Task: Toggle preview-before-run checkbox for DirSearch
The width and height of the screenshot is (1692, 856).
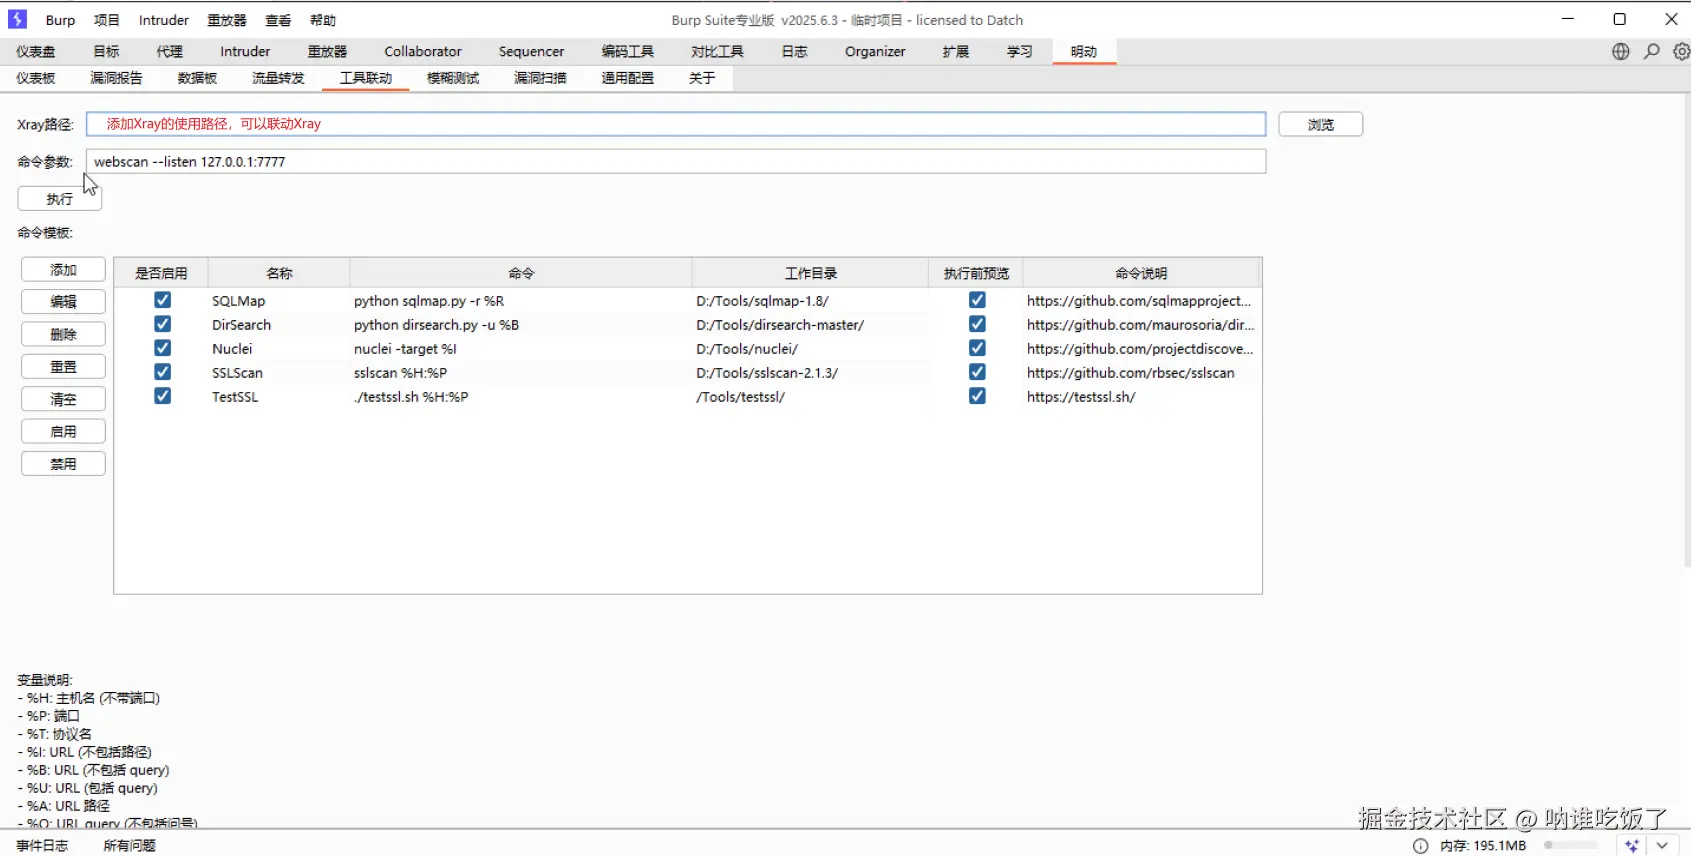Action: click(977, 324)
